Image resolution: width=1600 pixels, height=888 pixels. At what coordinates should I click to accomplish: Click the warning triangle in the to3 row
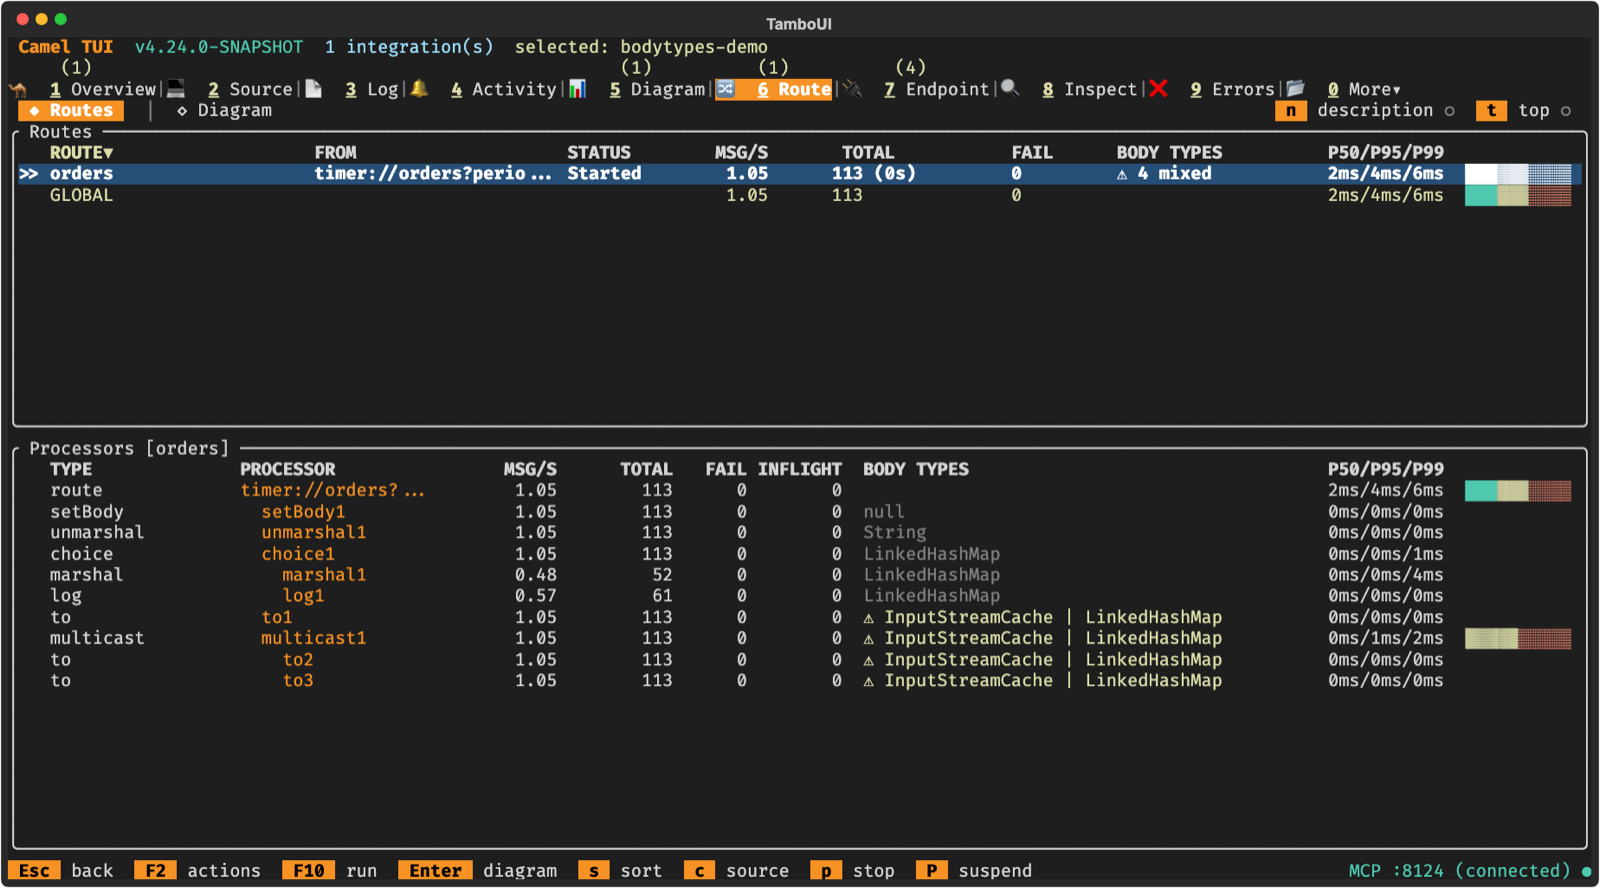pyautogui.click(x=869, y=681)
